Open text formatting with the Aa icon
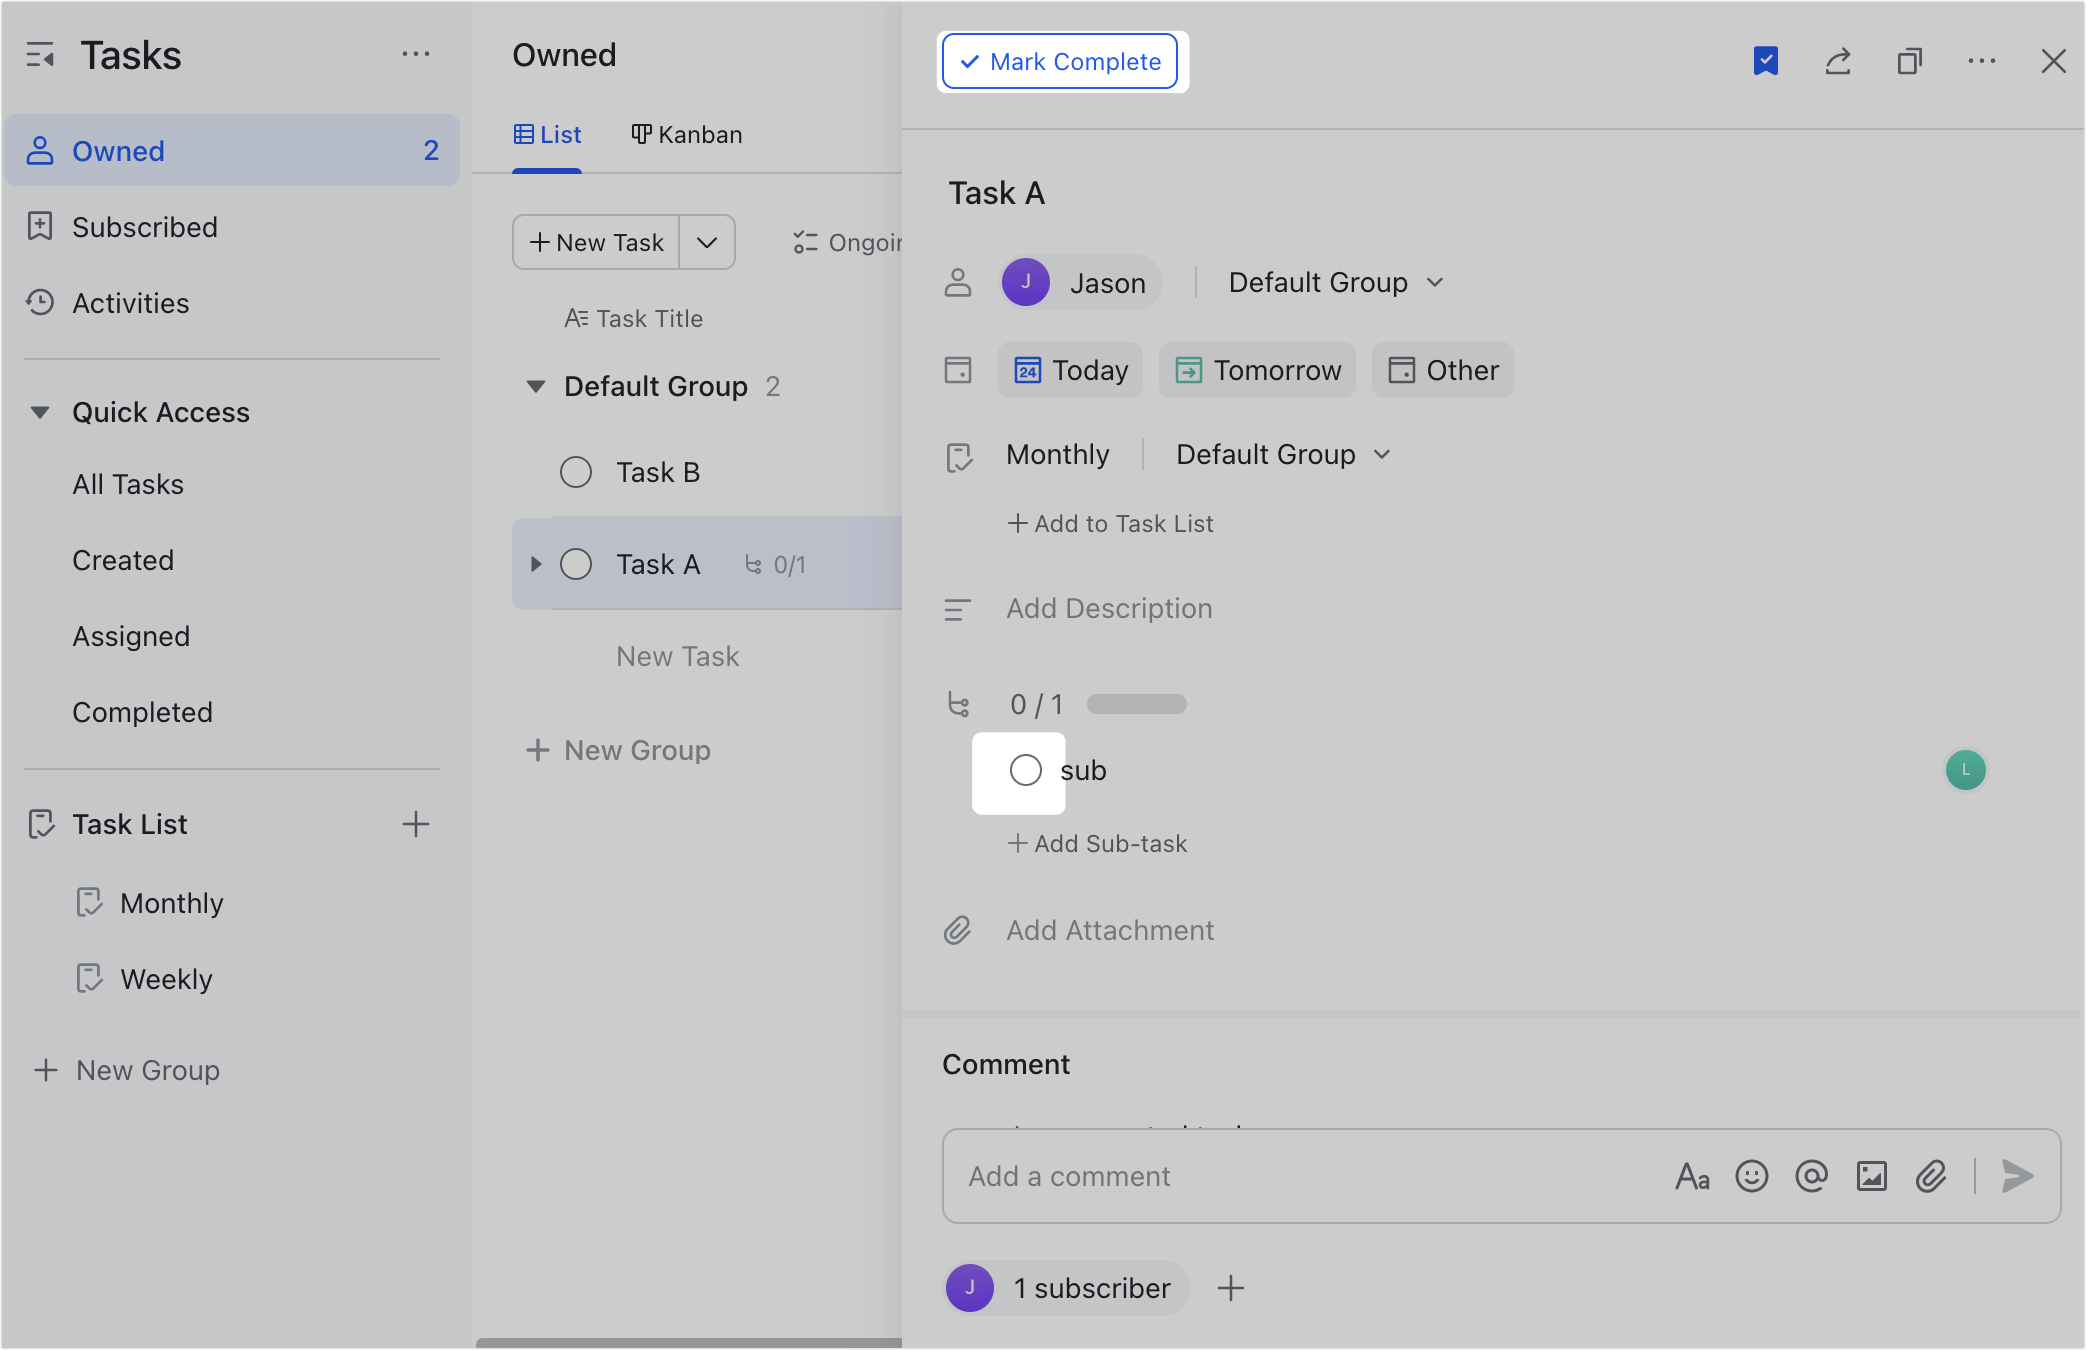The width and height of the screenshot is (2086, 1350). (1692, 1176)
